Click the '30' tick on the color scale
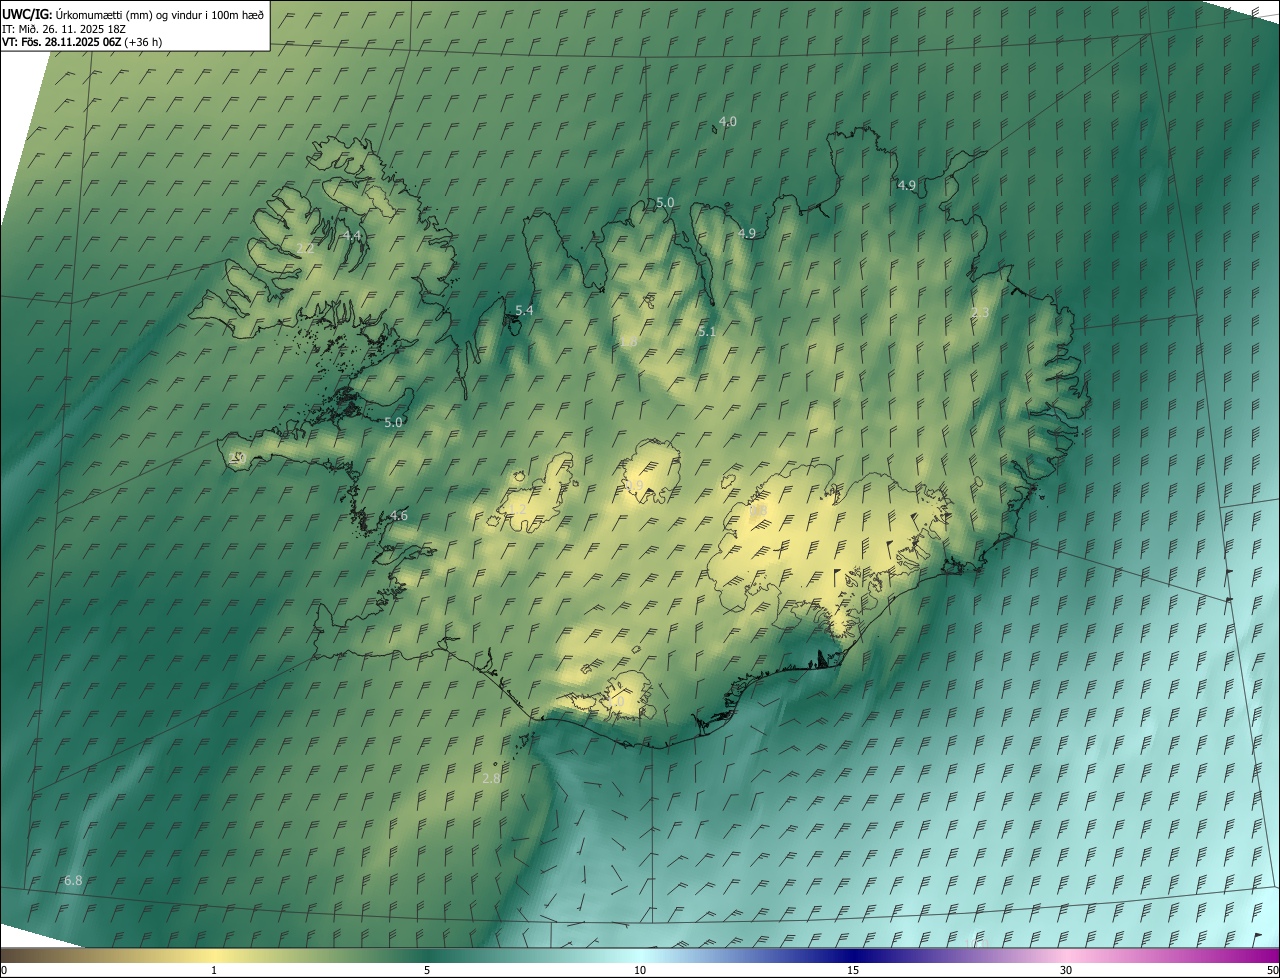 pos(1066,970)
